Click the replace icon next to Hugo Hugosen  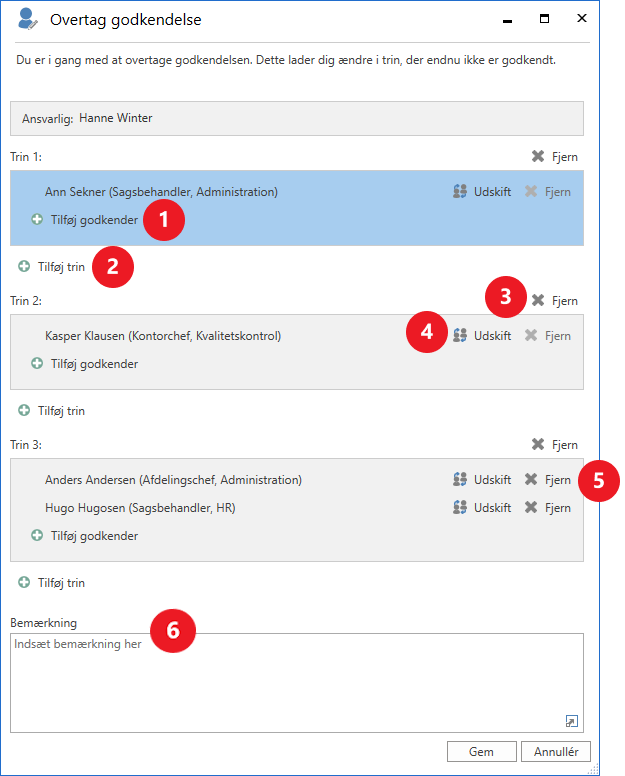pyautogui.click(x=460, y=508)
